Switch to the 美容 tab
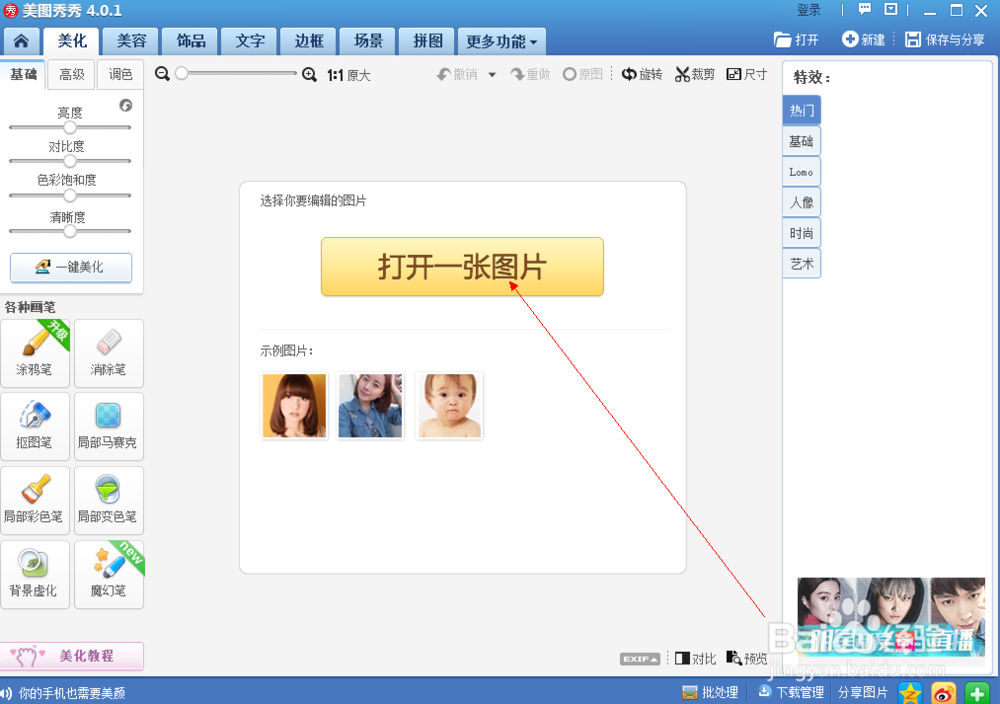This screenshot has height=704, width=1000. tap(129, 41)
